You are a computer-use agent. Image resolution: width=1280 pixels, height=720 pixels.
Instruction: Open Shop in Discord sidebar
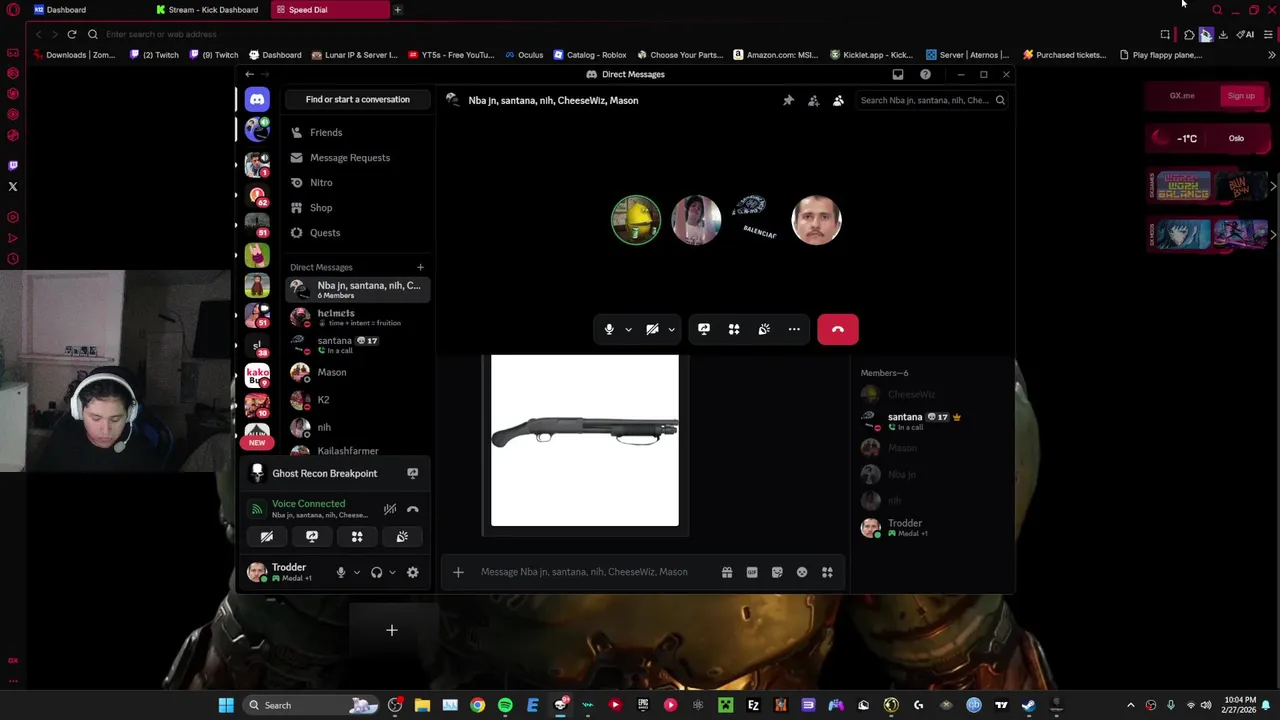(357, 207)
